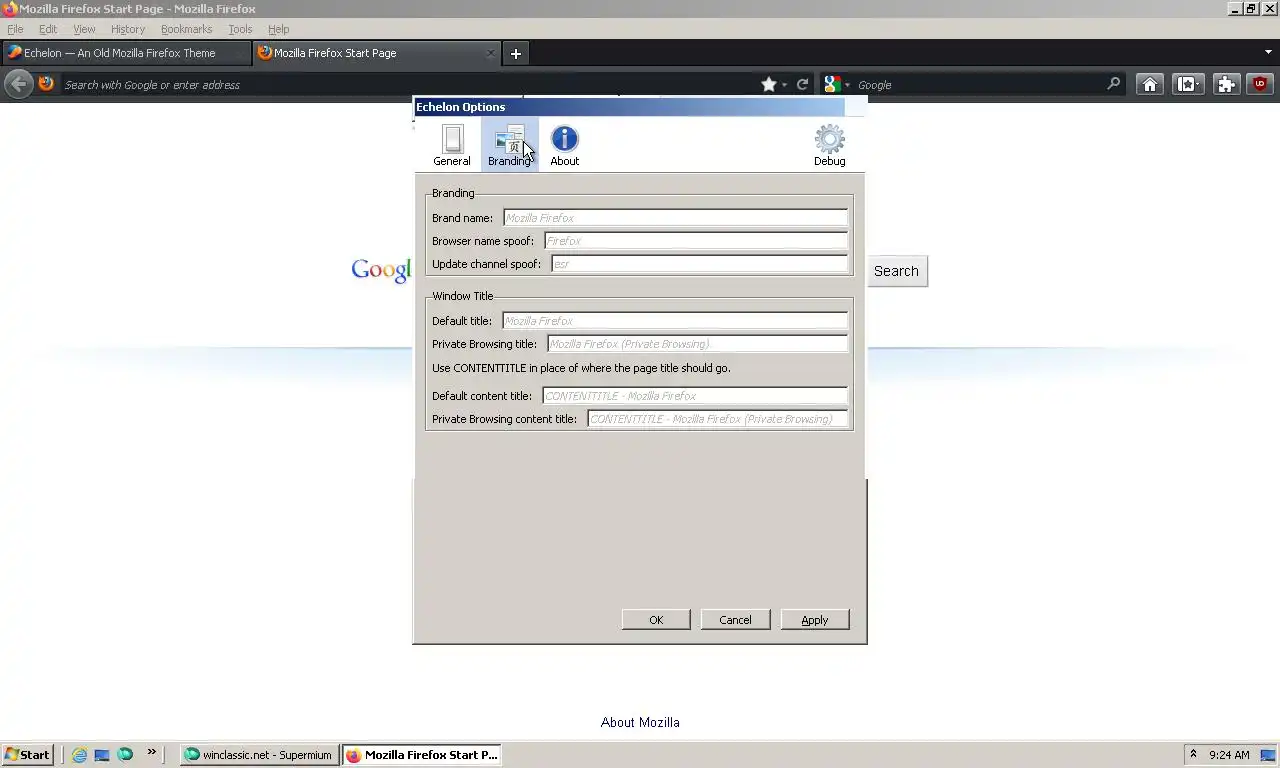The height and width of the screenshot is (768, 1280).
Task: Show desktop from quick launch
Action: (x=102, y=755)
